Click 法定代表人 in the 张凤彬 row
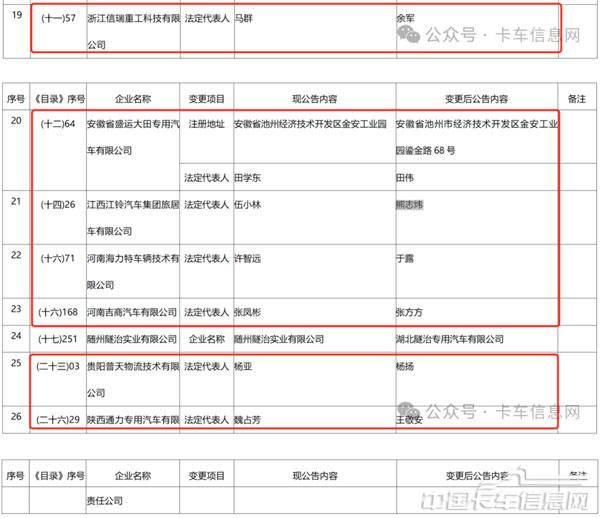Viewport: 600px width, 518px height. (x=207, y=312)
